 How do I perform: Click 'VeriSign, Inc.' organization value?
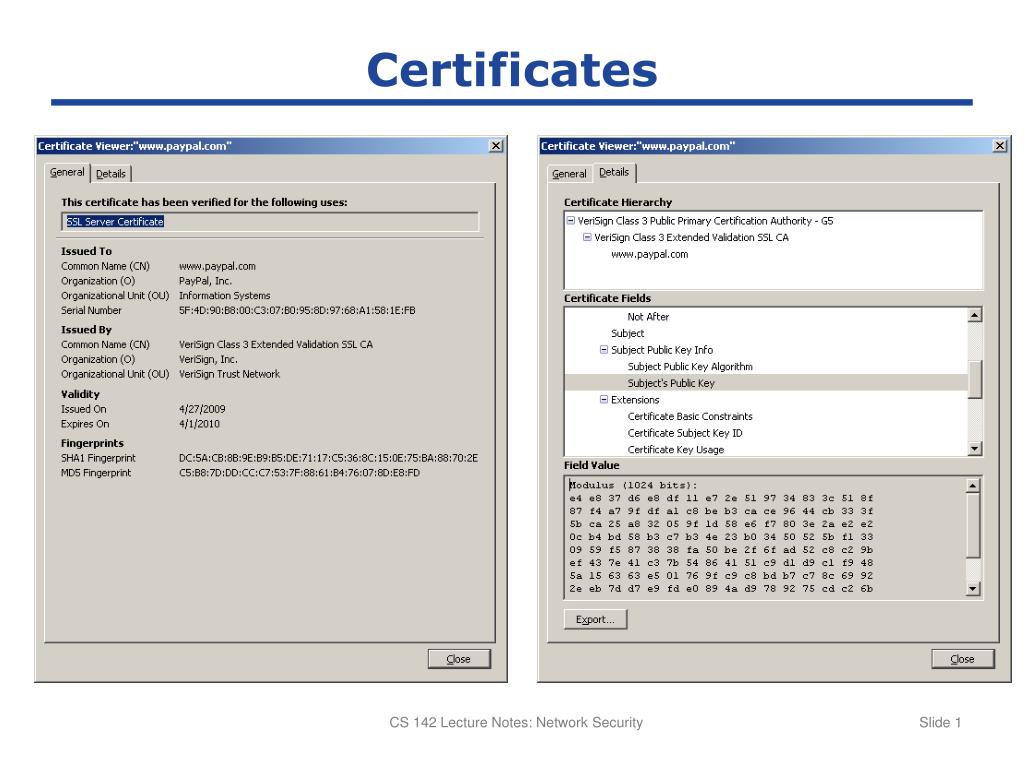point(208,359)
